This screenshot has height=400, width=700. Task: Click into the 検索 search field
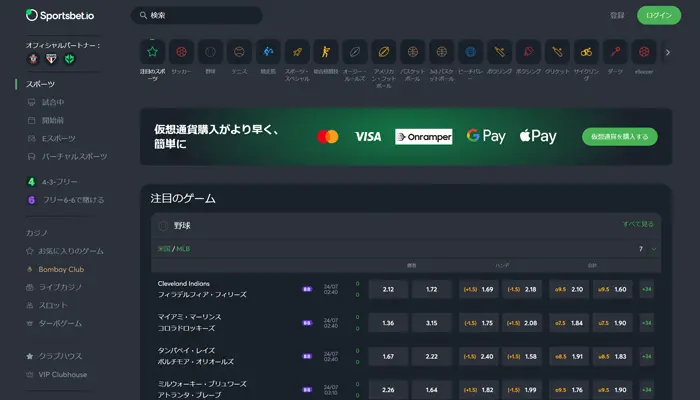pos(196,15)
